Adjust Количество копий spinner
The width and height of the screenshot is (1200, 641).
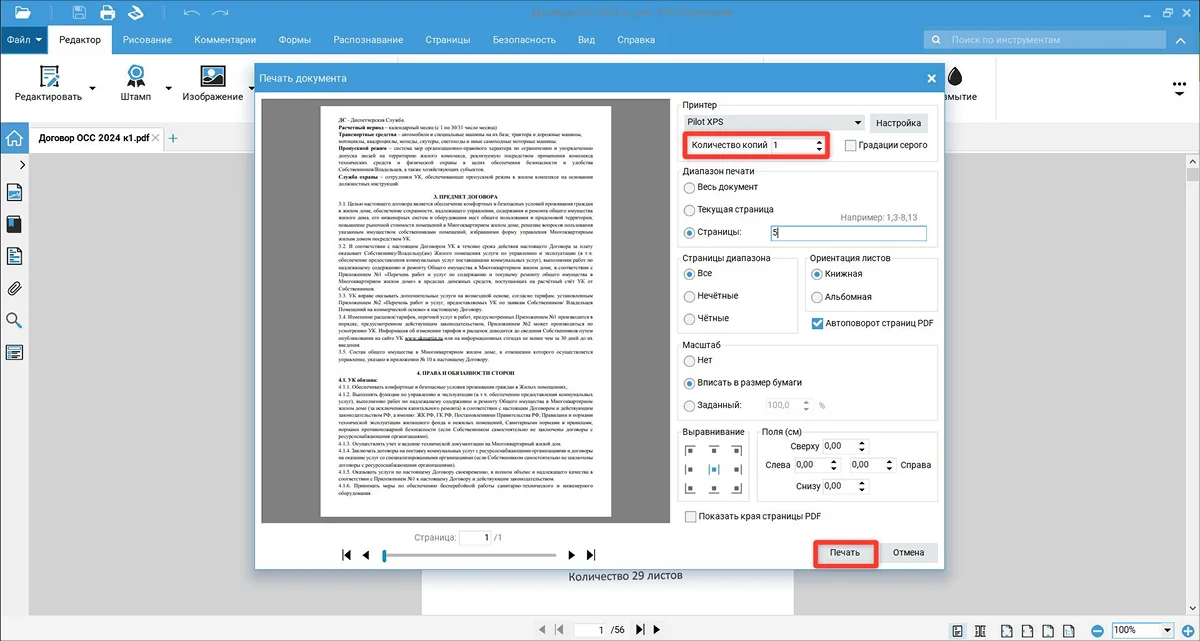click(x=820, y=146)
